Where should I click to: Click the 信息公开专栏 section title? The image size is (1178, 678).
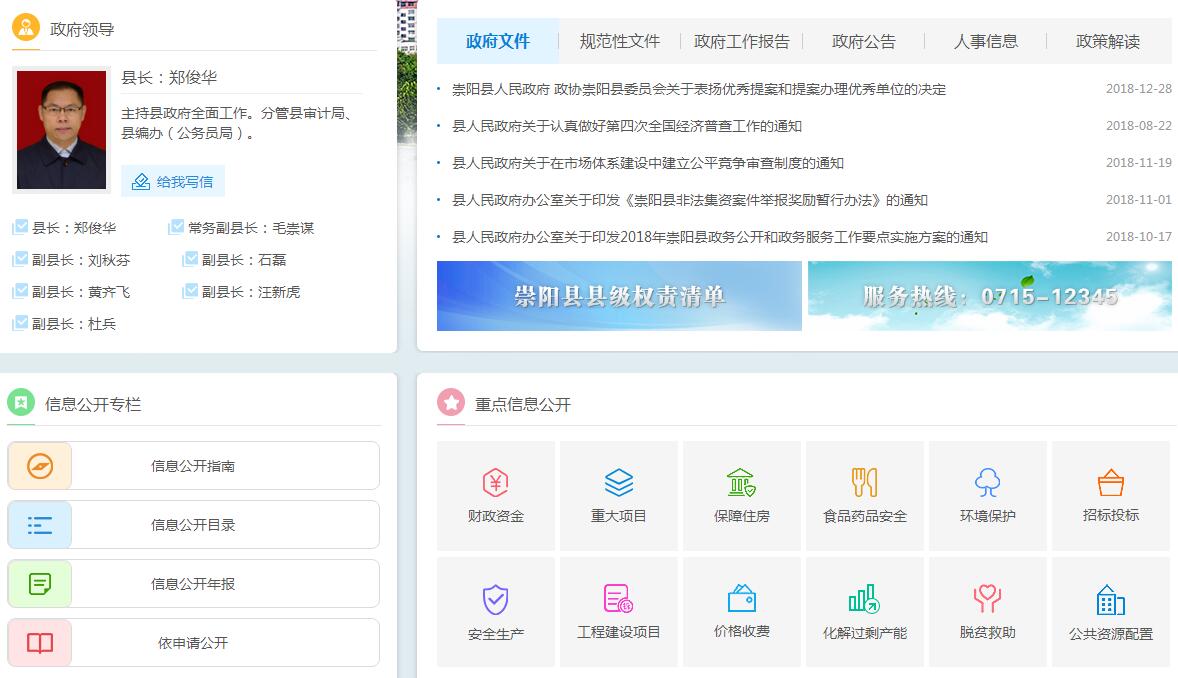click(93, 404)
